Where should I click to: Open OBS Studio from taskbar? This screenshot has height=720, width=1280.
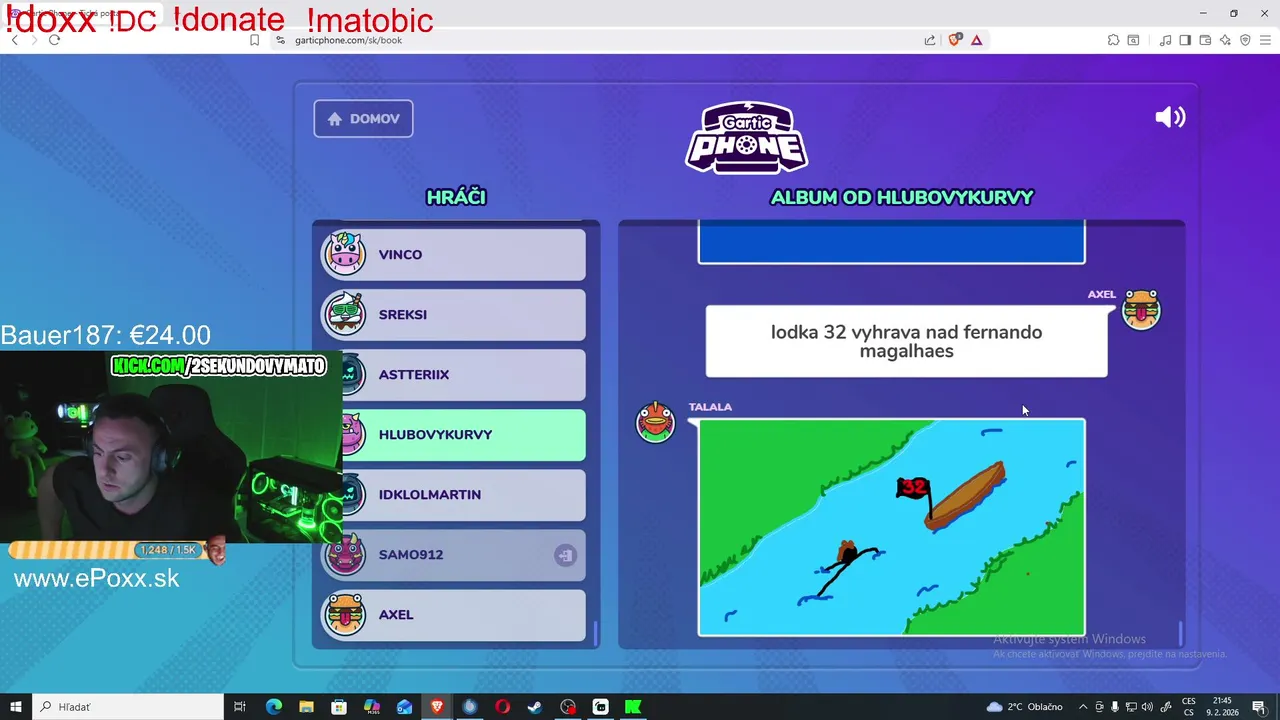pos(568,707)
